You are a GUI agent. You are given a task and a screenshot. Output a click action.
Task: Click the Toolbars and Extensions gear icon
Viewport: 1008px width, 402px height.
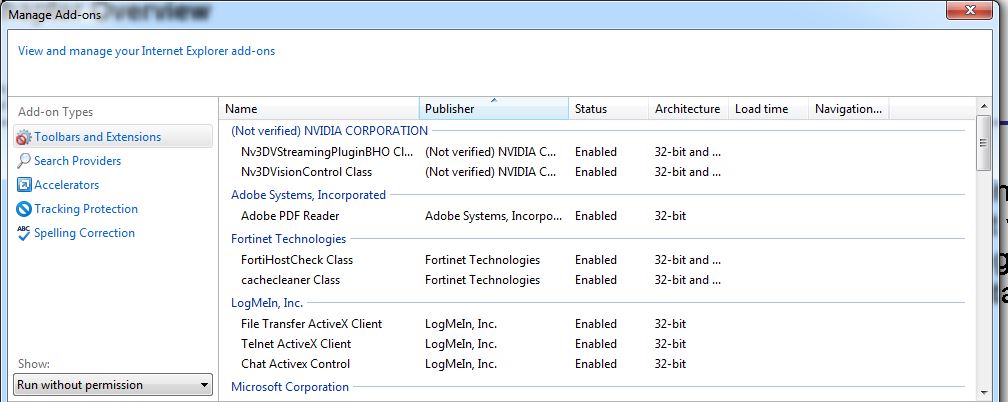[24, 137]
